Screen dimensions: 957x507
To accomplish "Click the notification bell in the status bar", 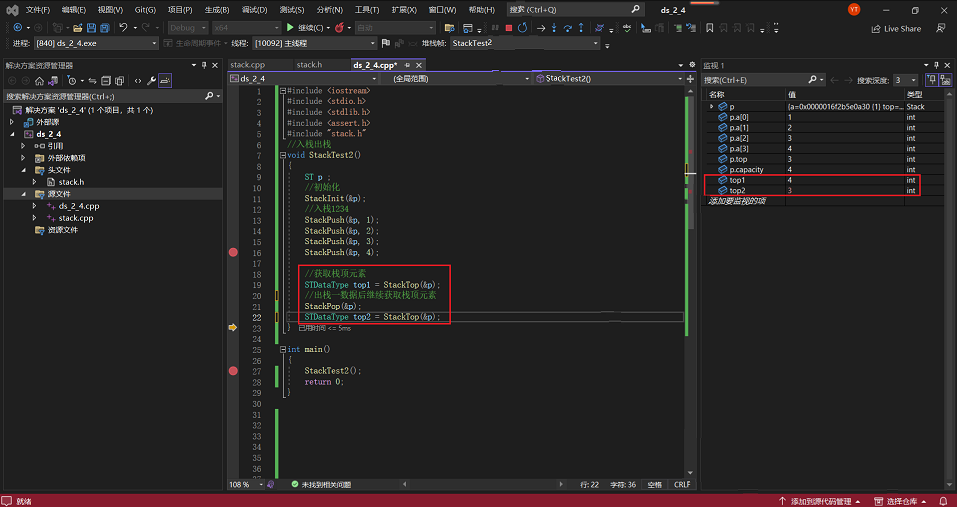I will (944, 501).
